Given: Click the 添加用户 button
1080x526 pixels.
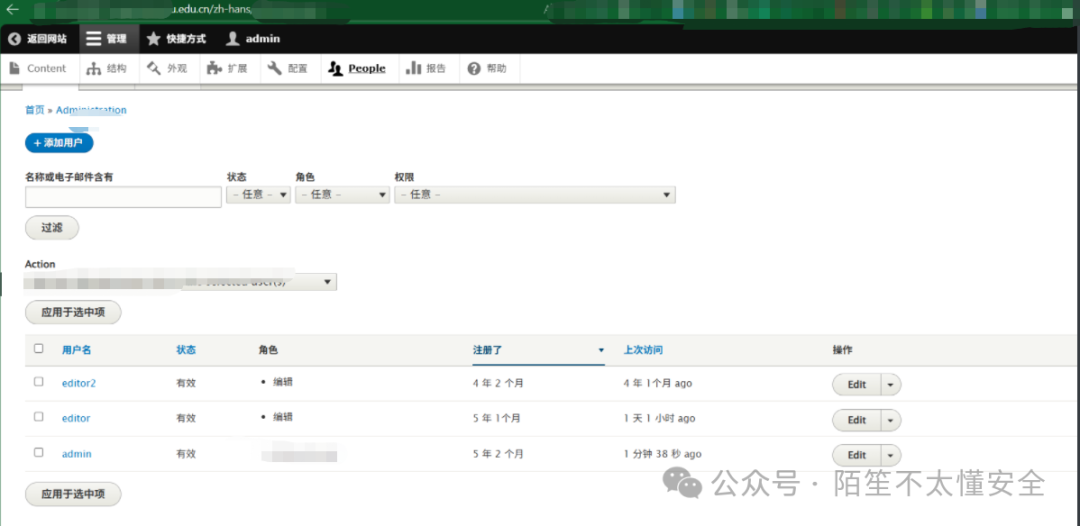Looking at the screenshot, I should pos(59,143).
